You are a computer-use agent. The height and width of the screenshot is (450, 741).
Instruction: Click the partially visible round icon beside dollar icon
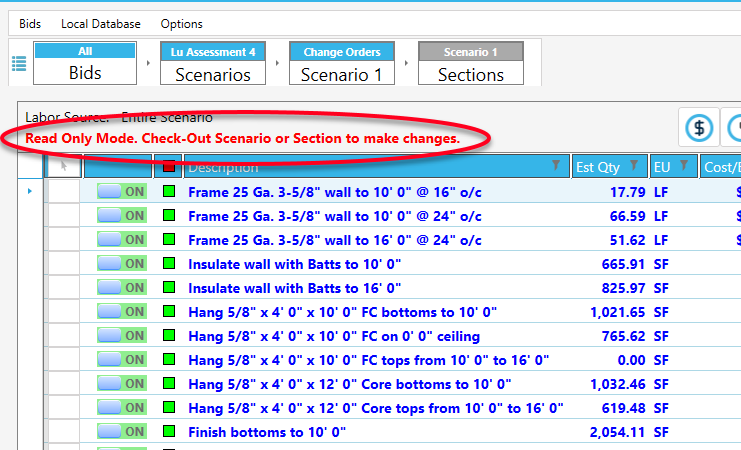[735, 128]
